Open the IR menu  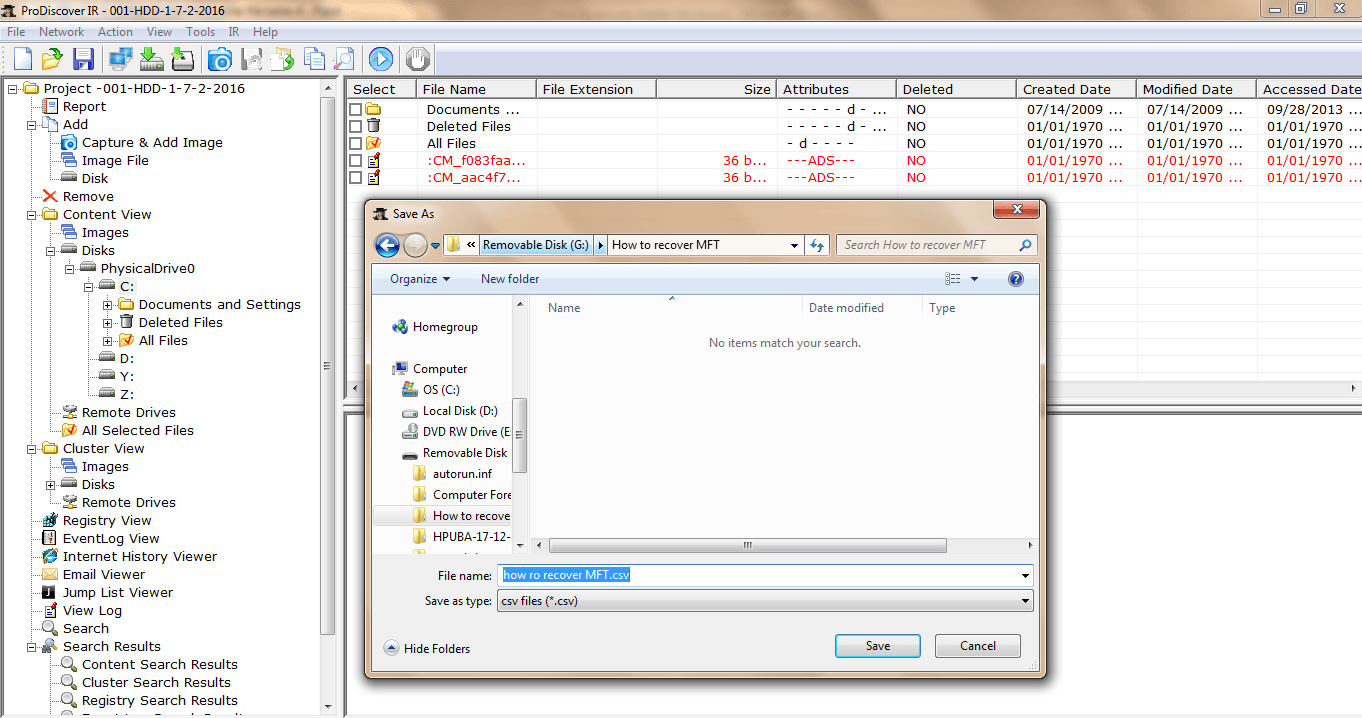point(233,32)
